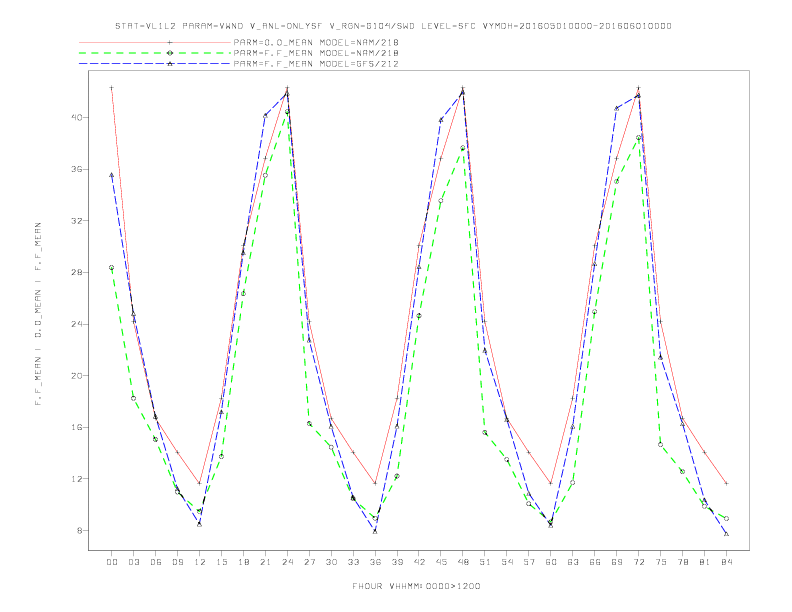Click x-axis tick label 39
This screenshot has width=792, height=612.
pyautogui.click(x=397, y=562)
